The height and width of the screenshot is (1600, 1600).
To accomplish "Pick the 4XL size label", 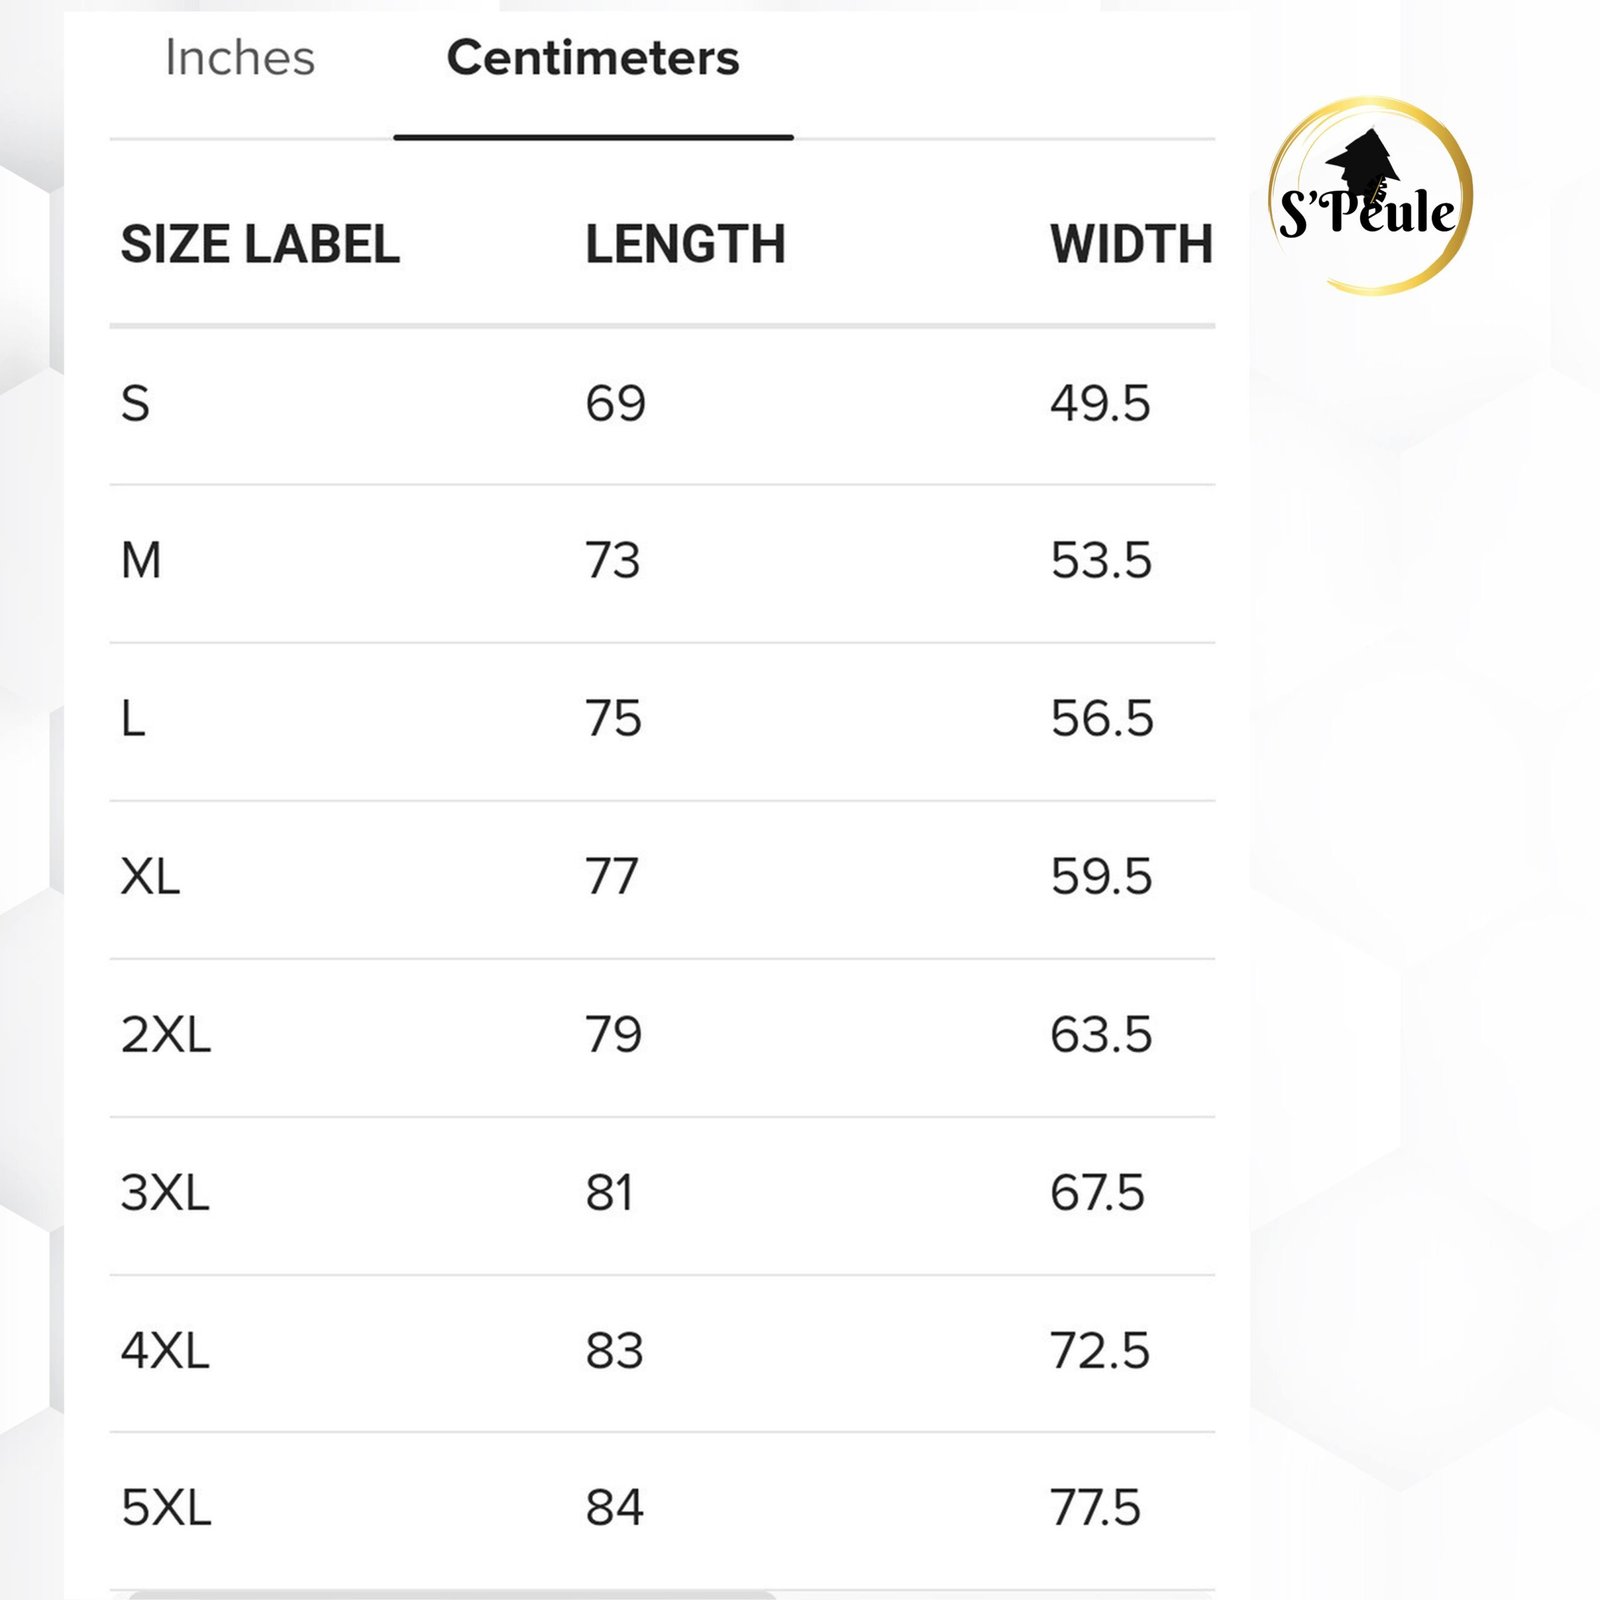I will click(165, 1351).
